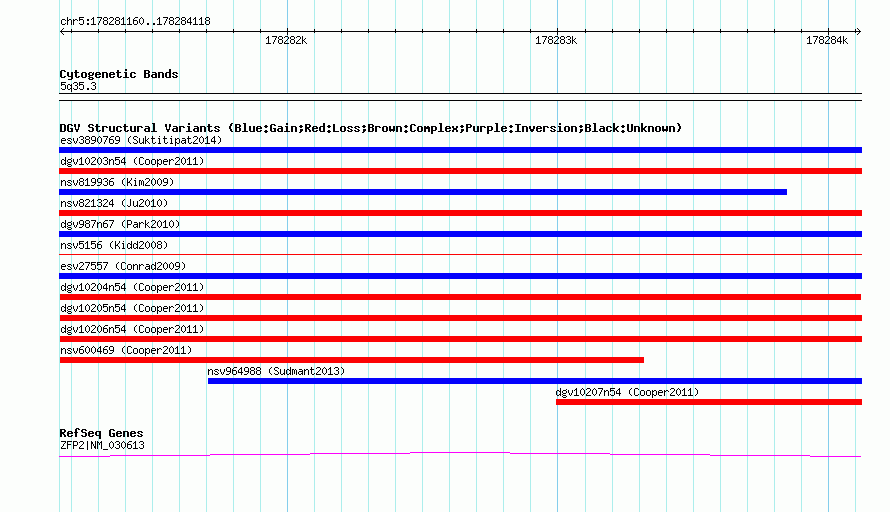Open the RefSeq Genes track heading
Screen dimensions: 890x512
click(x=101, y=433)
